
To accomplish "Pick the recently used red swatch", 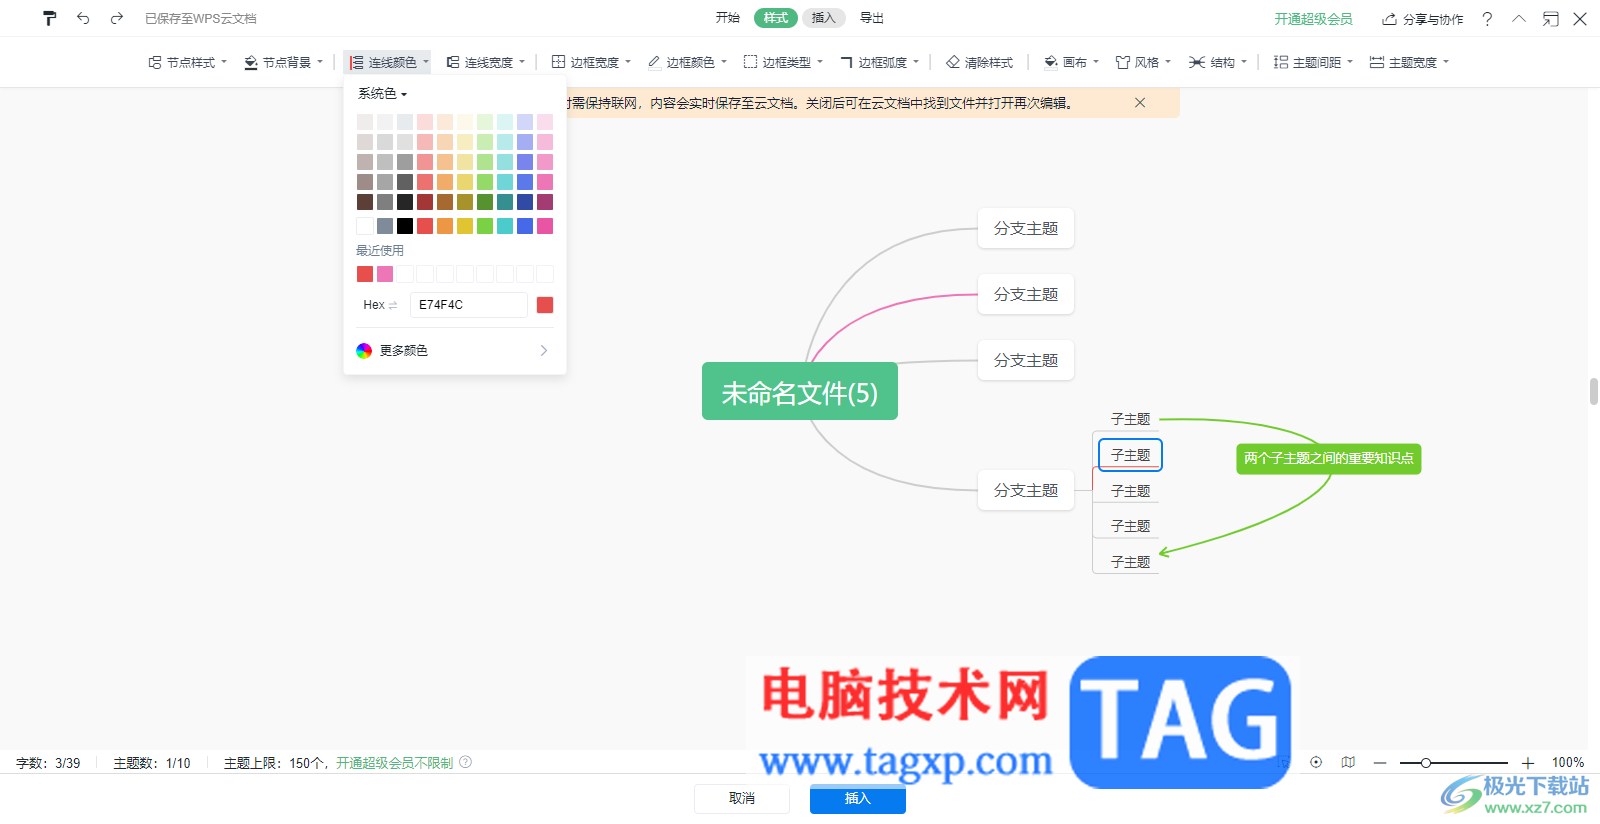I will pyautogui.click(x=365, y=274).
